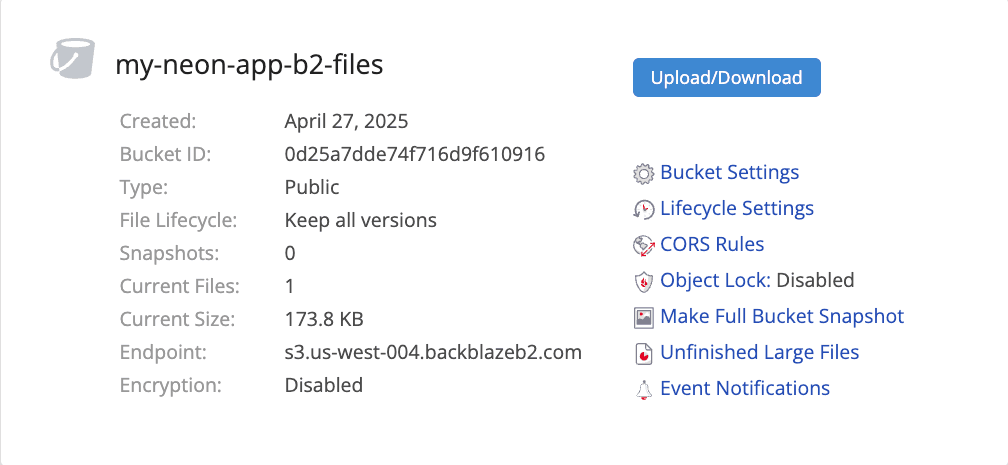Click the gear icon for Bucket Settings

pyautogui.click(x=644, y=174)
